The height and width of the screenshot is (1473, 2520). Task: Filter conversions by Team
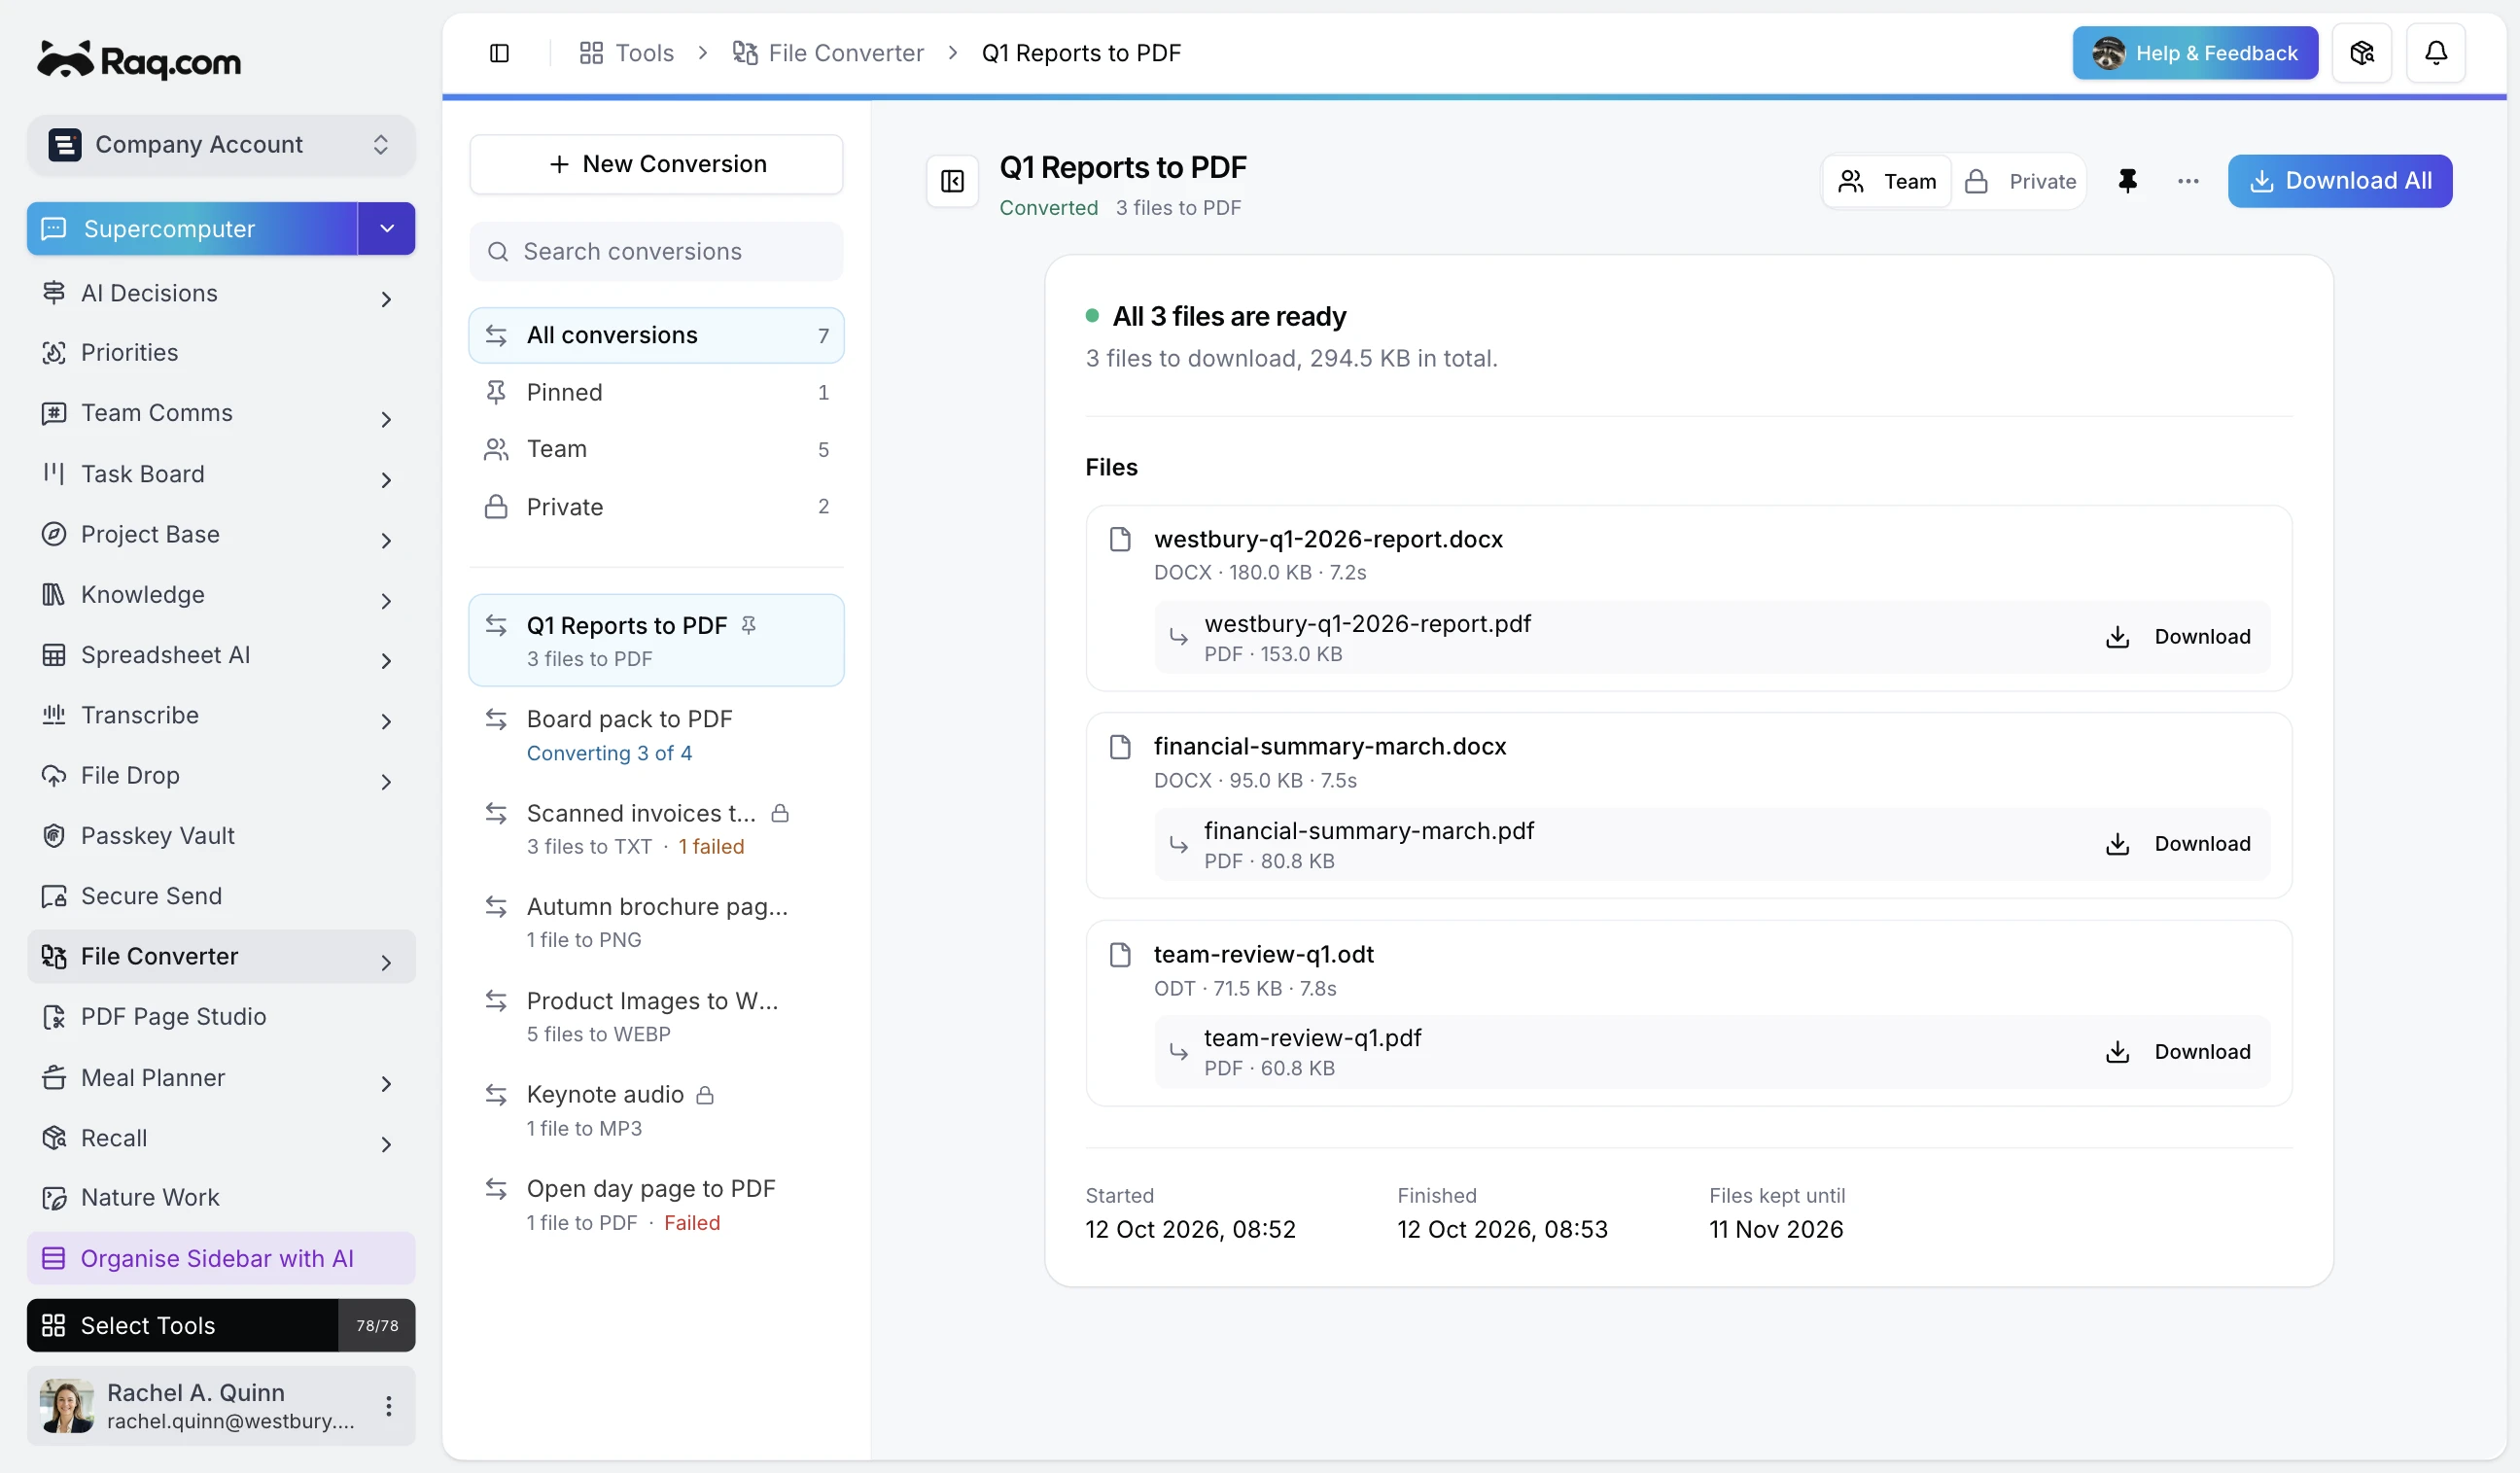(x=656, y=449)
